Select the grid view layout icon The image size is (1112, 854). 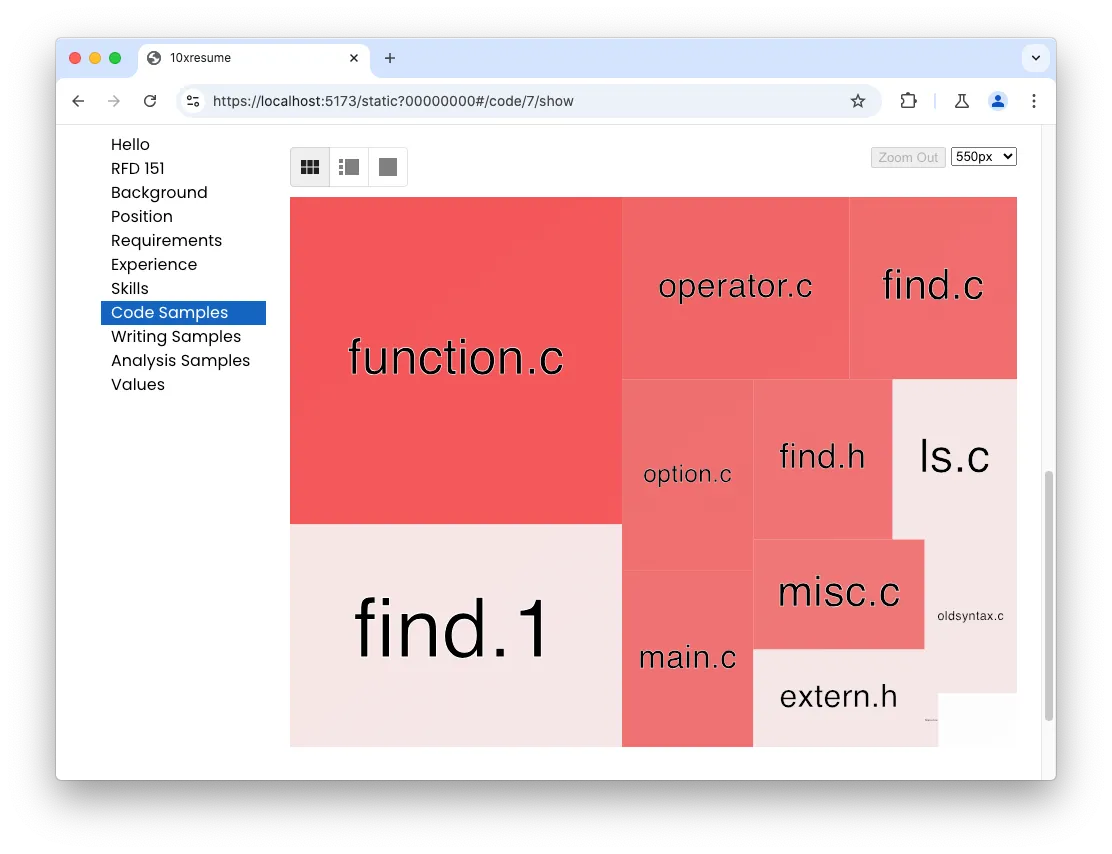[x=309, y=166]
